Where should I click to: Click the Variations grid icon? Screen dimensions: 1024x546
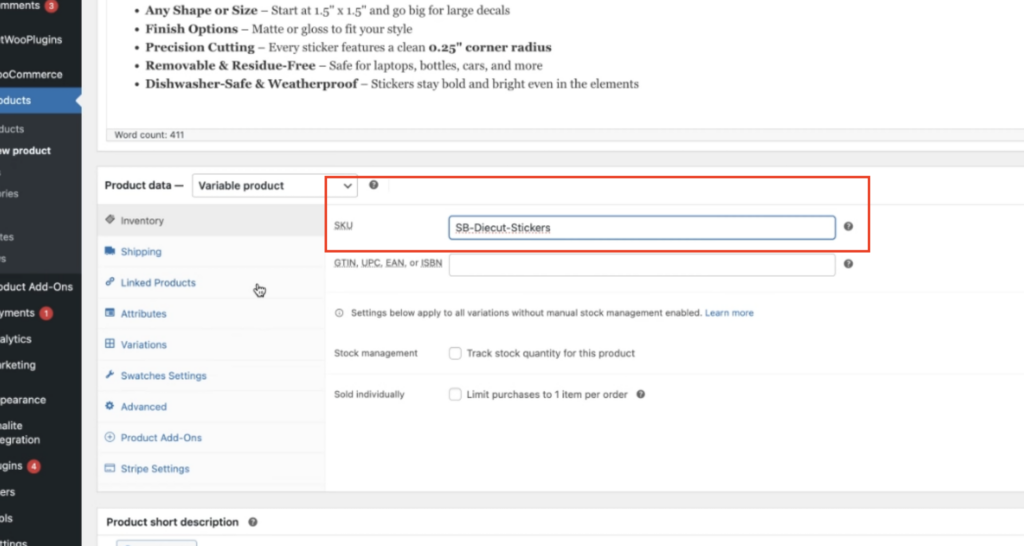point(110,345)
